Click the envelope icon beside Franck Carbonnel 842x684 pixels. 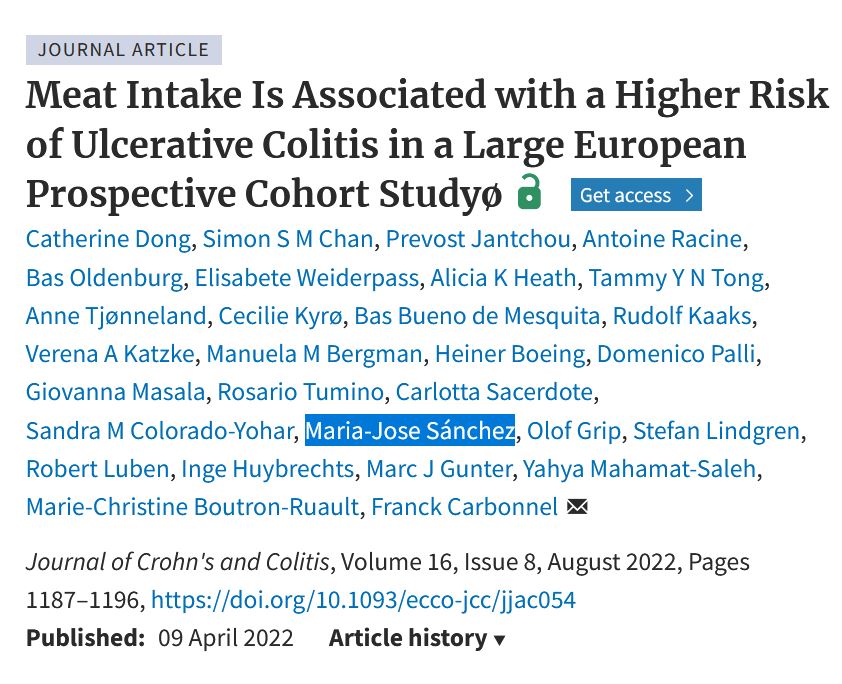(577, 507)
